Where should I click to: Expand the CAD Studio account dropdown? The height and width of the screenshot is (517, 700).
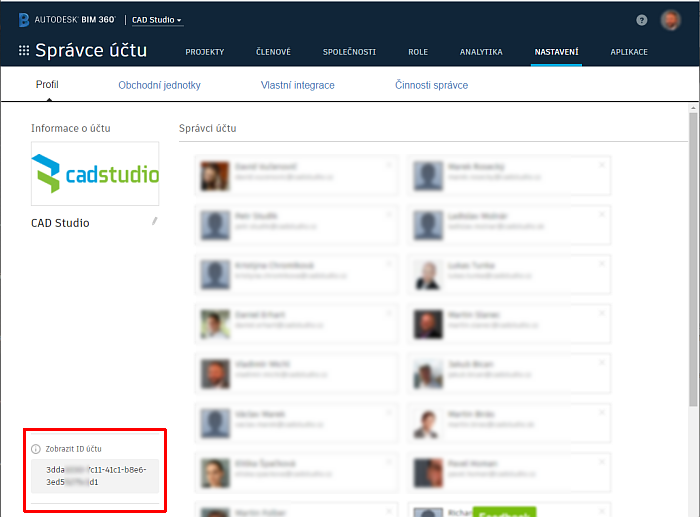coord(157,20)
